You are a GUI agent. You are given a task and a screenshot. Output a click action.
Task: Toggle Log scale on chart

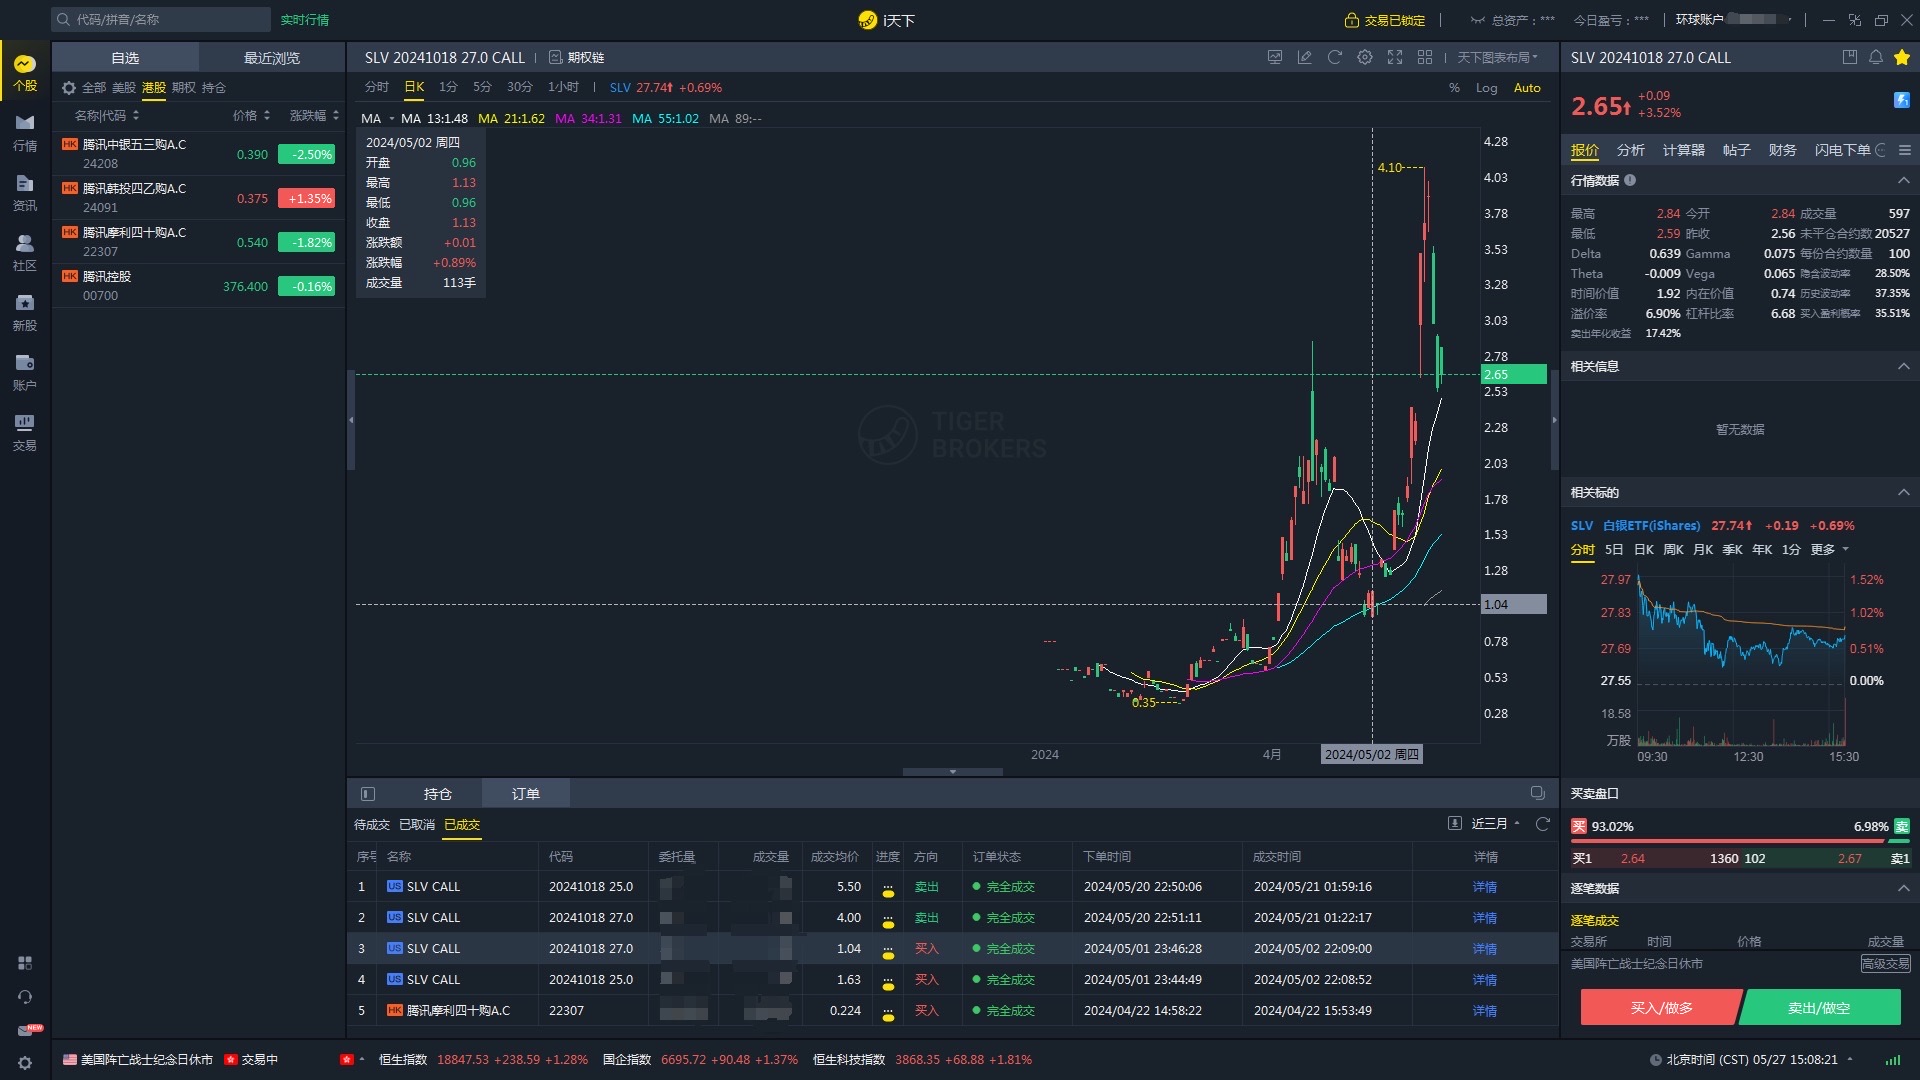pyautogui.click(x=1487, y=88)
